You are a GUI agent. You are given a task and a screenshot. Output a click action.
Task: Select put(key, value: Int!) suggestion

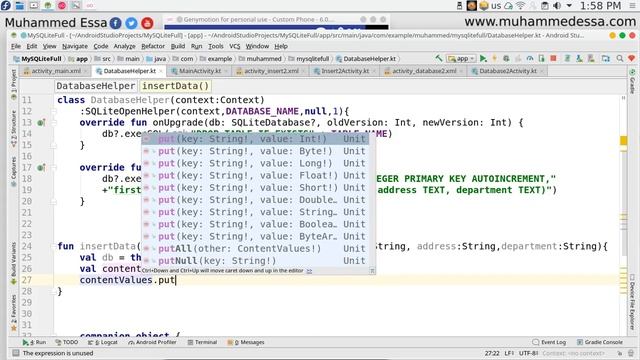click(256, 139)
